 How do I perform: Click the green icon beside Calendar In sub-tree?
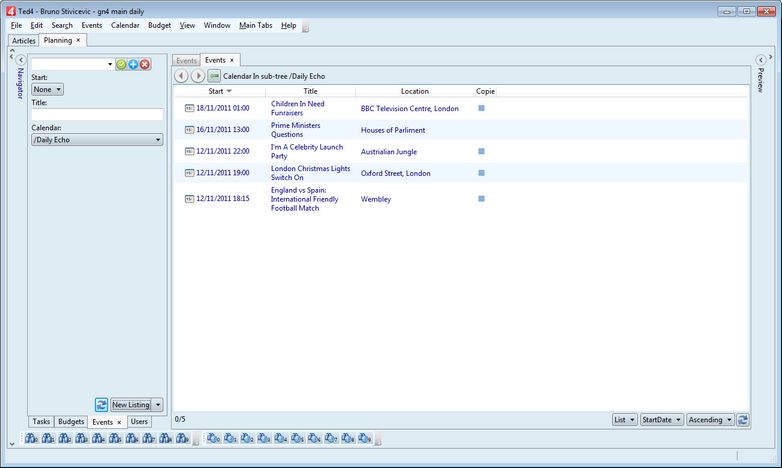(214, 76)
